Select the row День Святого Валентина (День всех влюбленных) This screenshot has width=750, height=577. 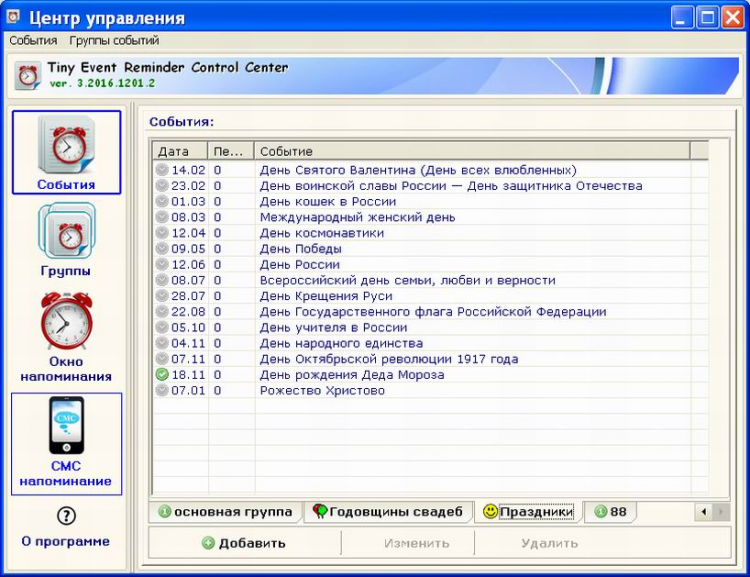coord(430,170)
